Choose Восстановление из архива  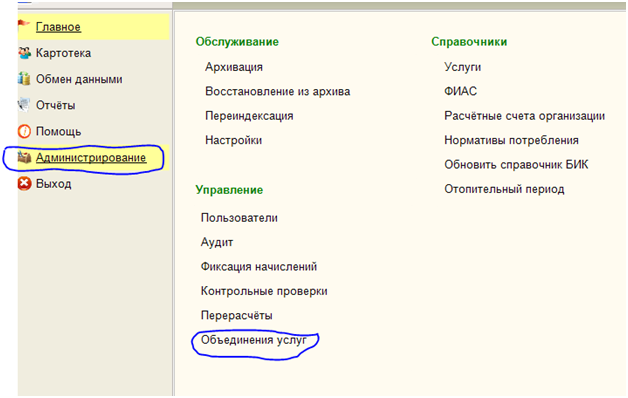click(278, 91)
